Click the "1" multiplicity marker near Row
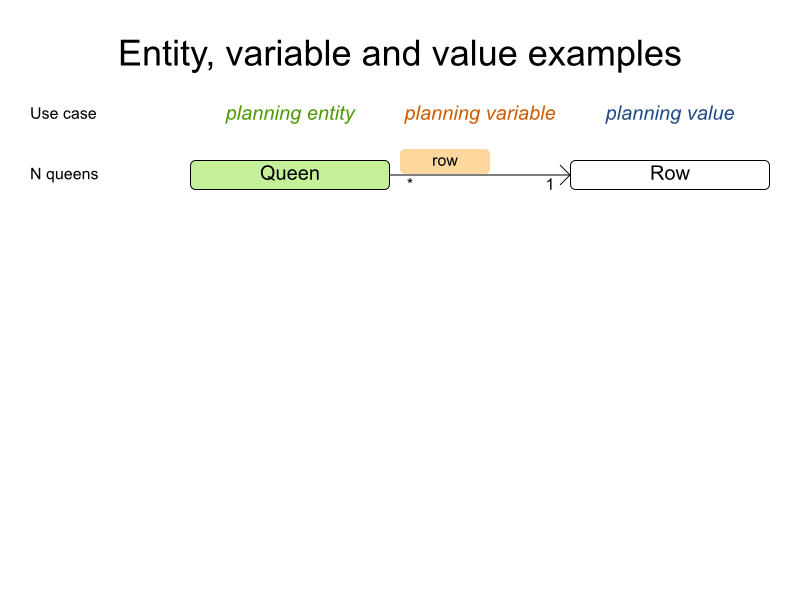The width and height of the screenshot is (800, 600). [x=550, y=185]
